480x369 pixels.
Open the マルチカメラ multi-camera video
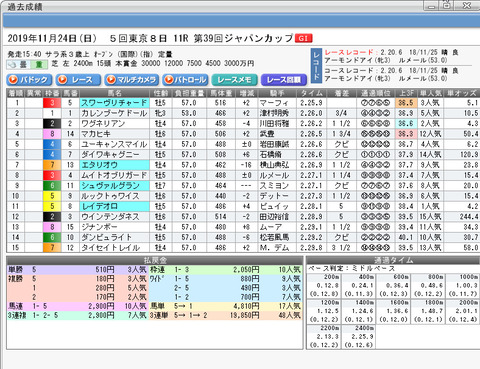pyautogui.click(x=132, y=80)
